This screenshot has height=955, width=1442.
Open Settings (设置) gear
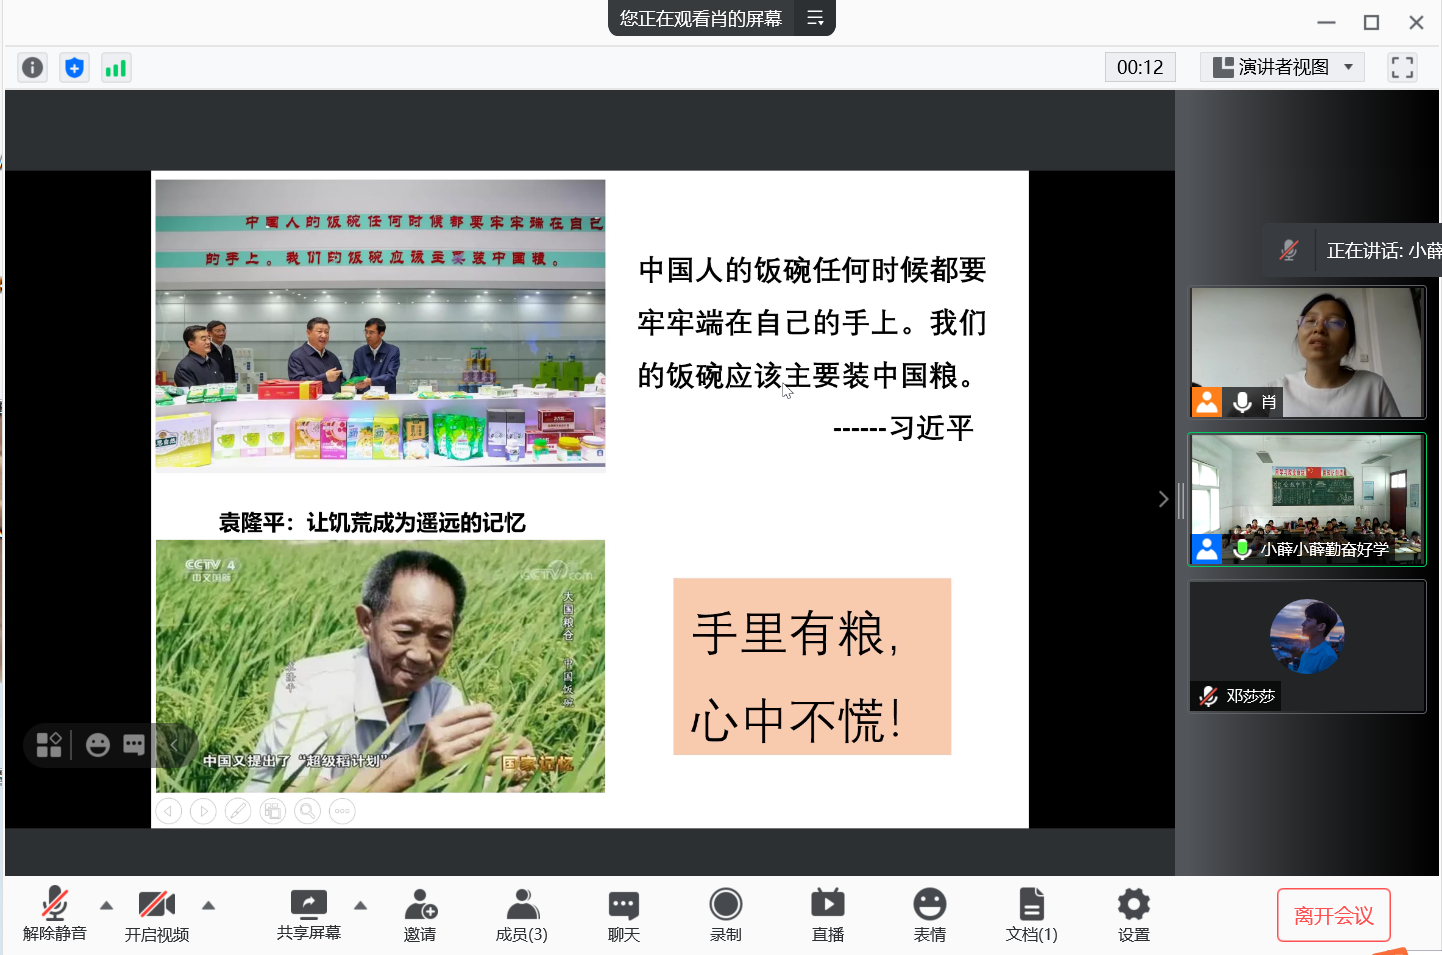pyautogui.click(x=1133, y=914)
